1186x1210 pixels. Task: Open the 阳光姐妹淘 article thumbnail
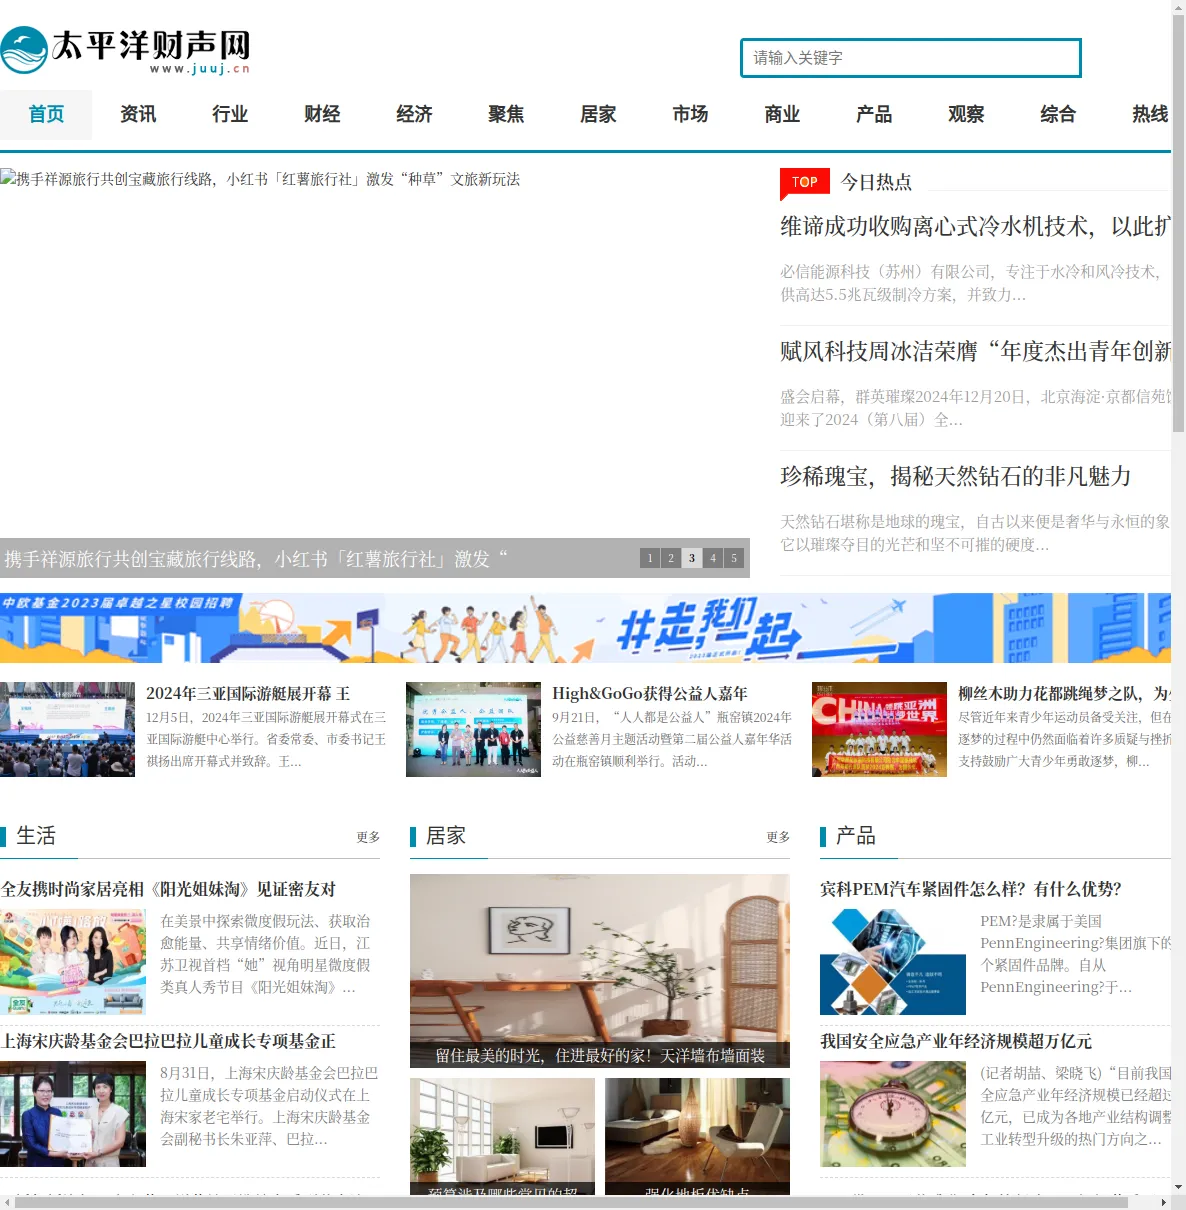[73, 962]
